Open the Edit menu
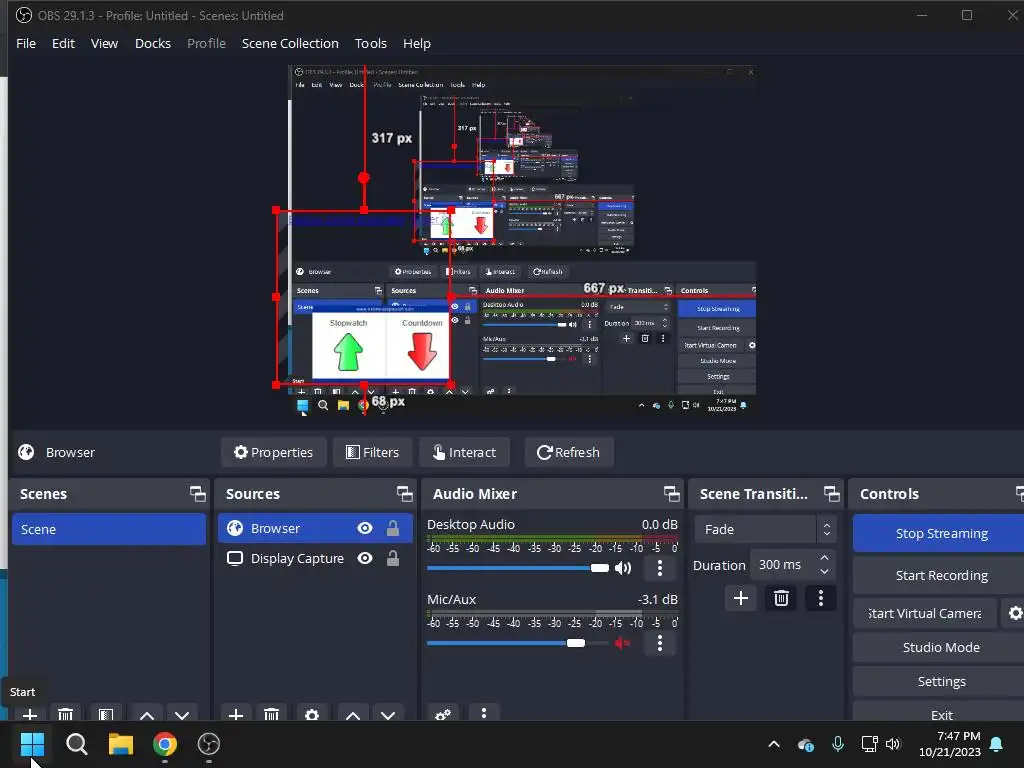Viewport: 1024px width, 768px height. point(63,43)
